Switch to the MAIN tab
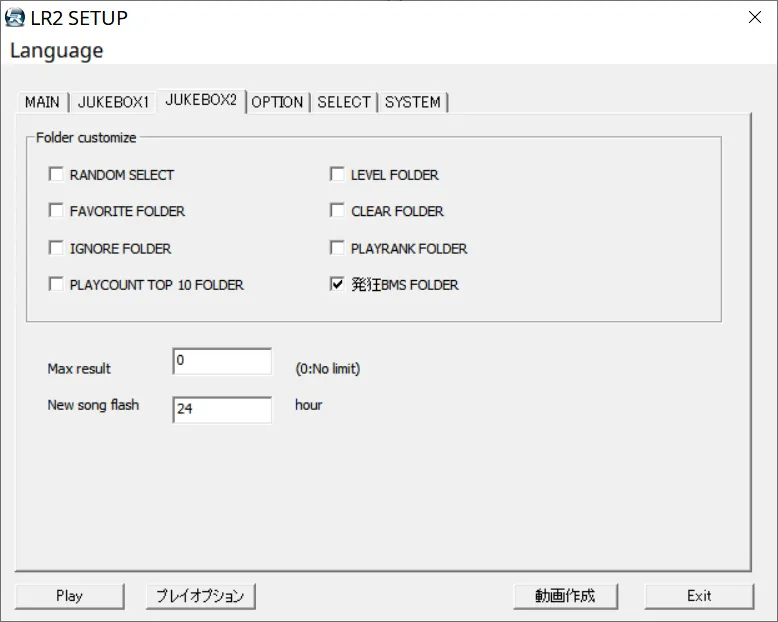 point(42,102)
